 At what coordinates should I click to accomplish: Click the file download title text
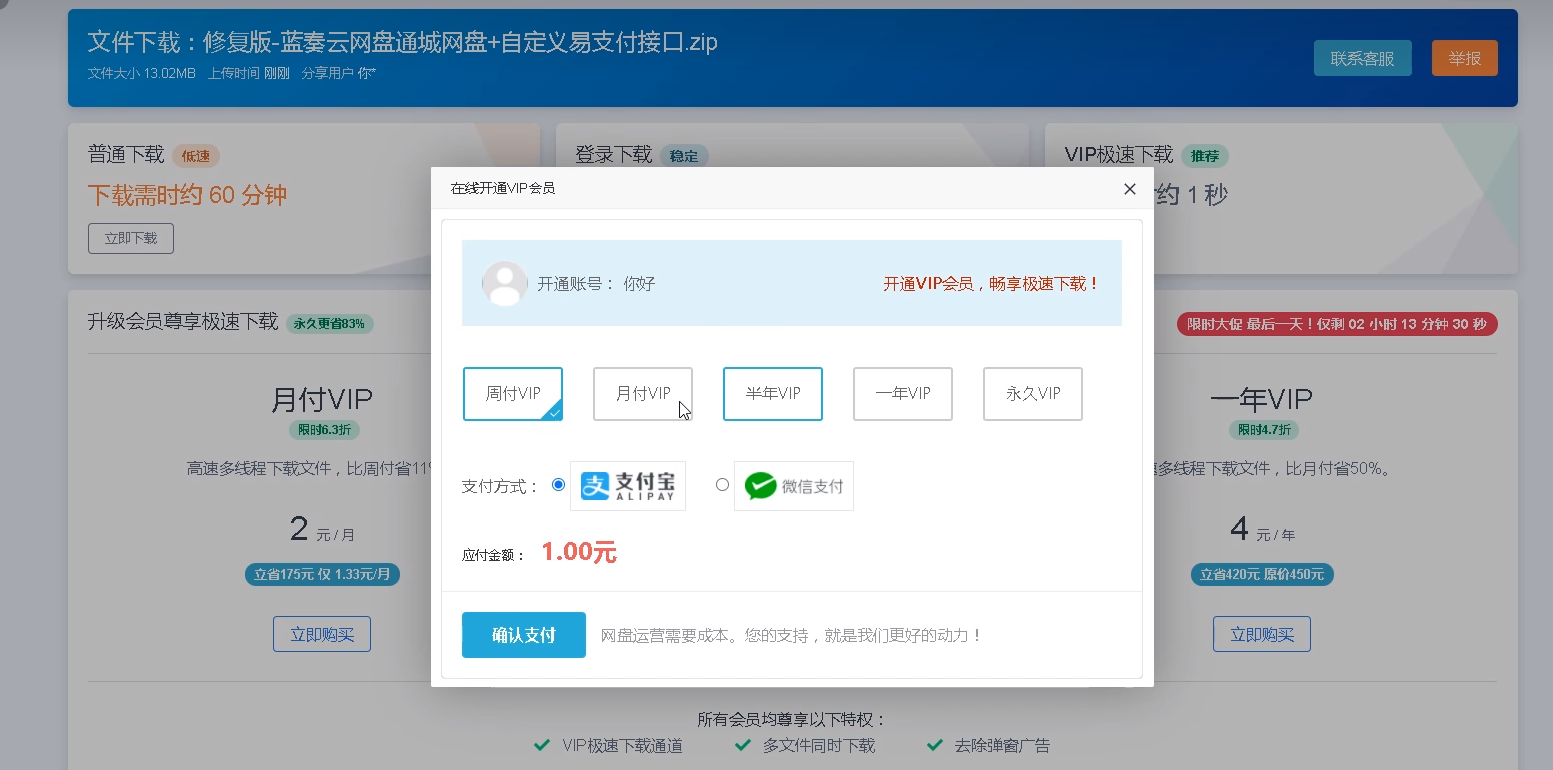(x=403, y=42)
